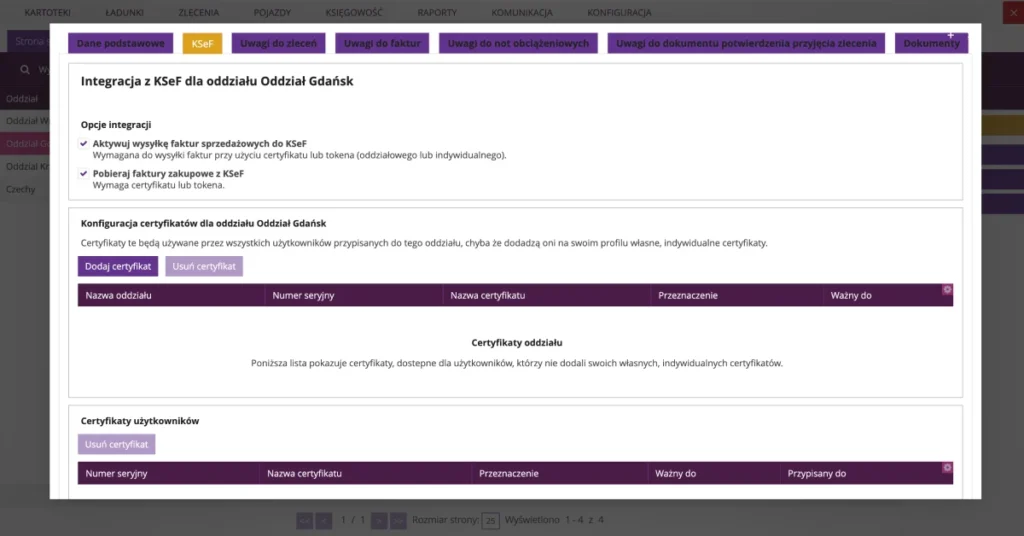Open Uwagi do dokumentu potwierdzenia przyjęcia zlecenia tab
This screenshot has height=536, width=1024.
click(746, 43)
